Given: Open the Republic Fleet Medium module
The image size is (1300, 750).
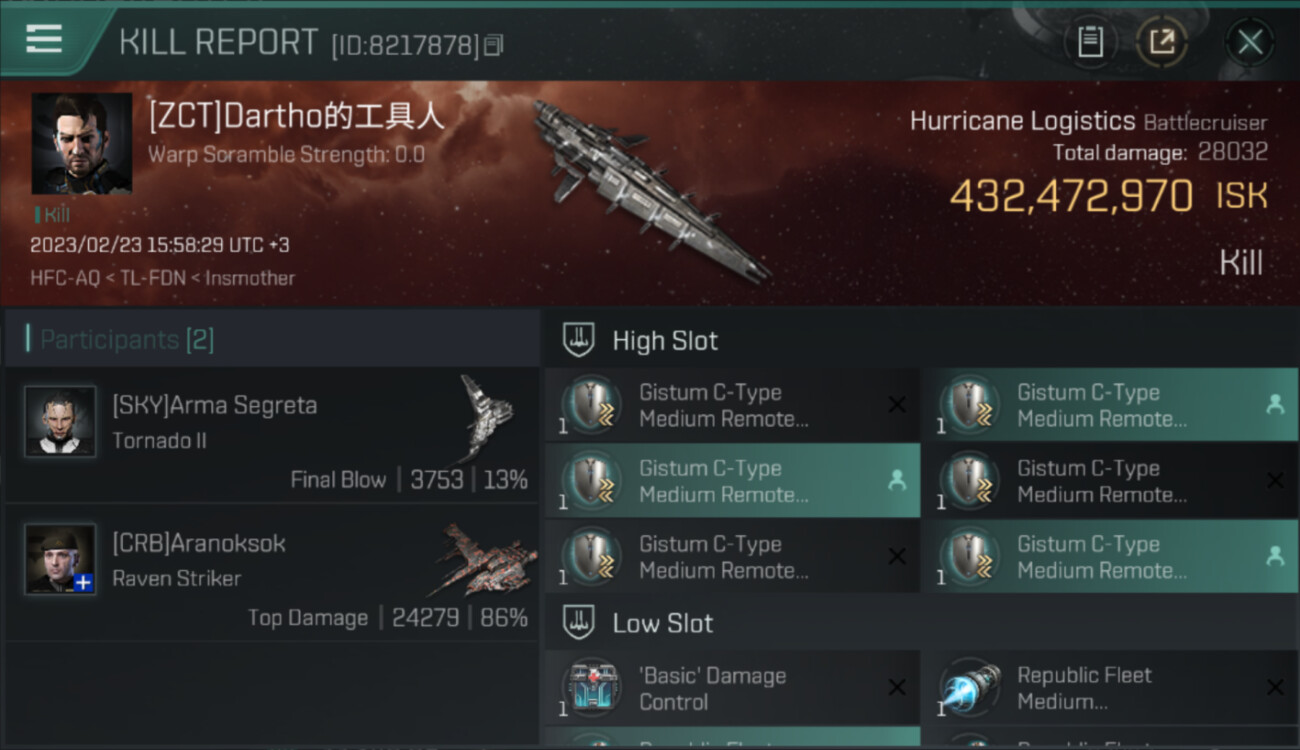Looking at the screenshot, I should pyautogui.click(x=1110, y=688).
